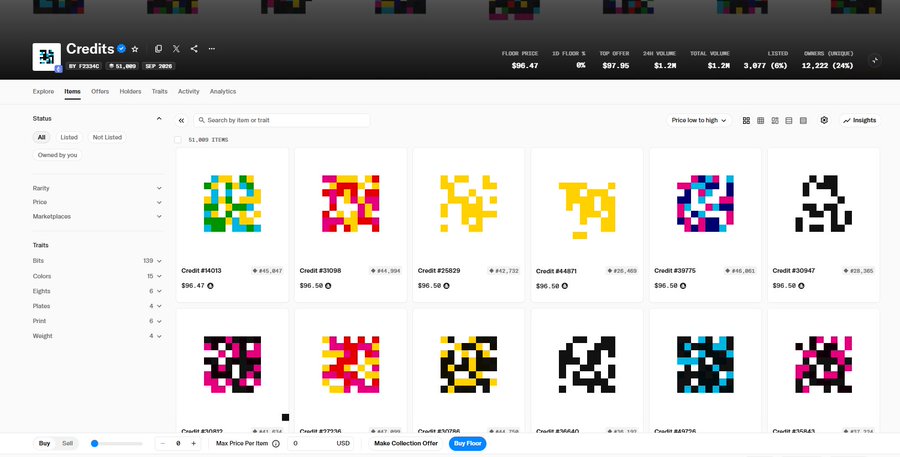Open the Credit #30947 black pixel thumbnail
The image size is (900, 457).
pos(824,204)
